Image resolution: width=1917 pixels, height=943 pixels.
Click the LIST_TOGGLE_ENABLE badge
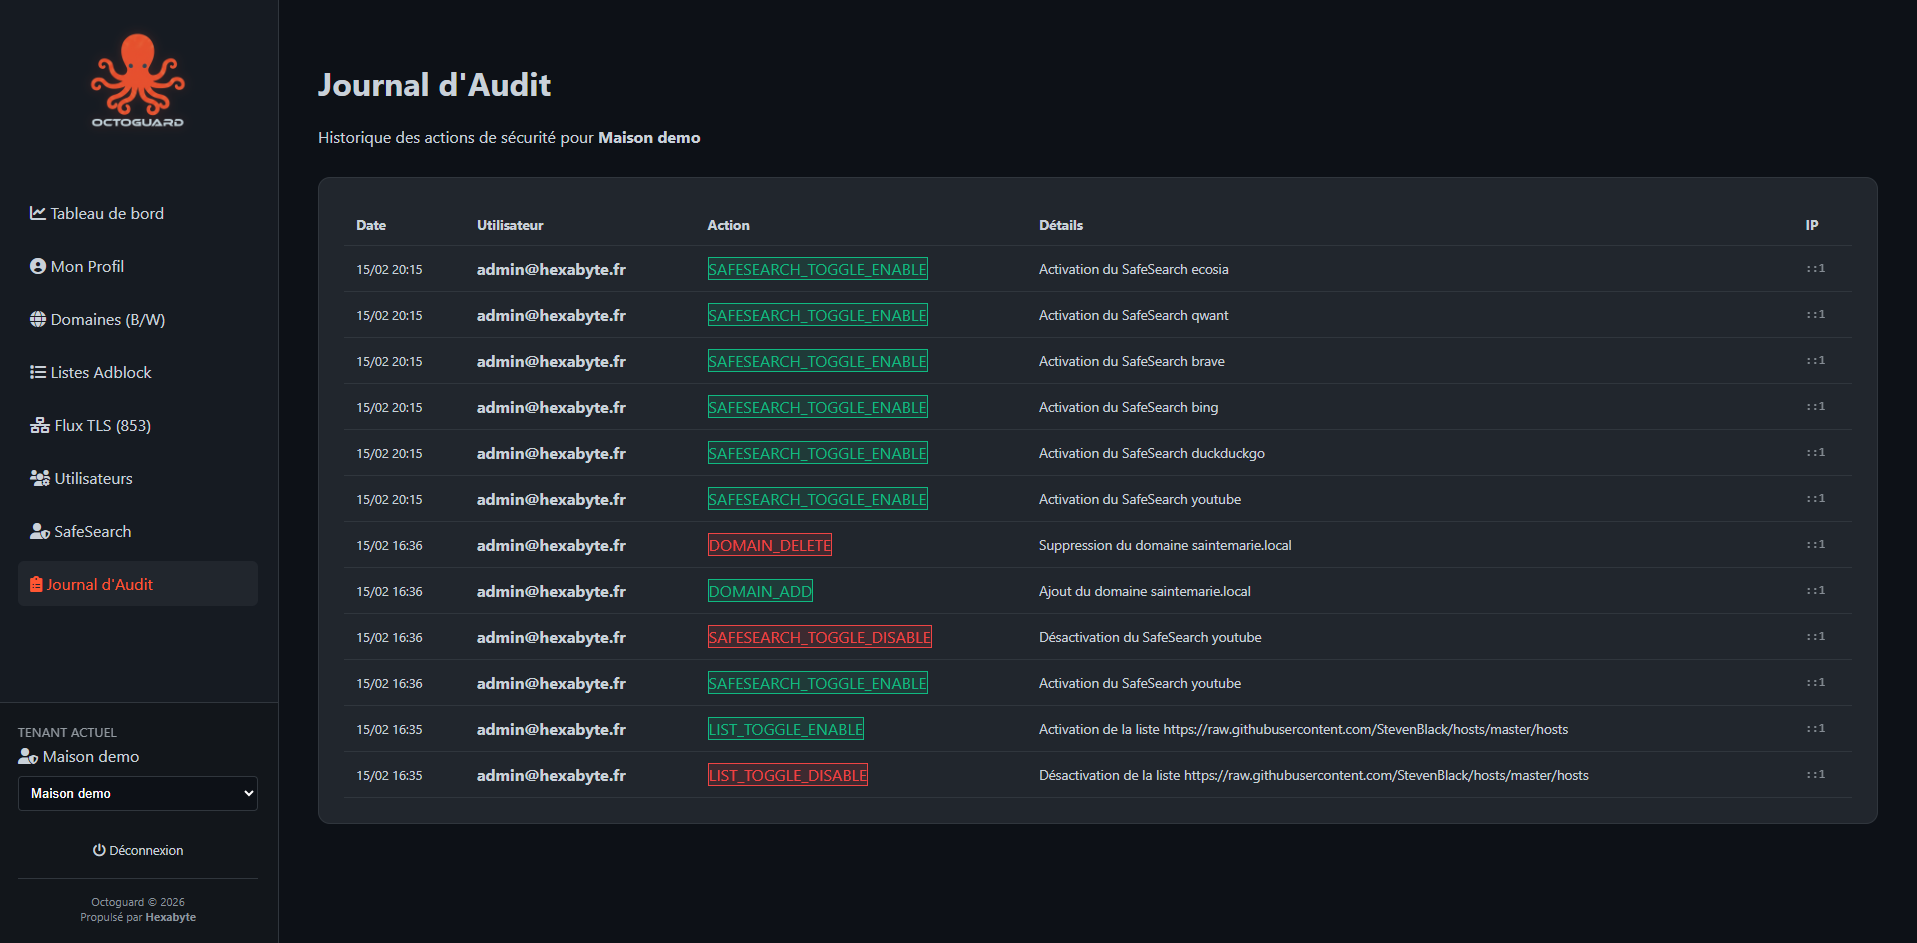click(785, 729)
